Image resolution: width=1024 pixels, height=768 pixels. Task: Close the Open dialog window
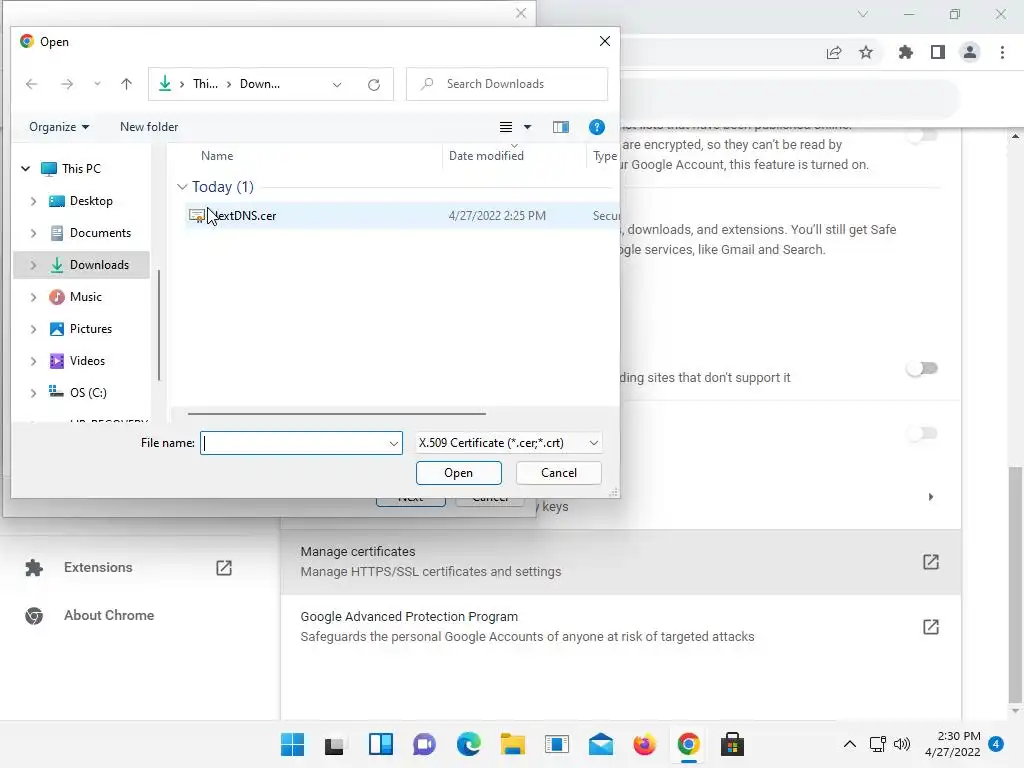(605, 41)
